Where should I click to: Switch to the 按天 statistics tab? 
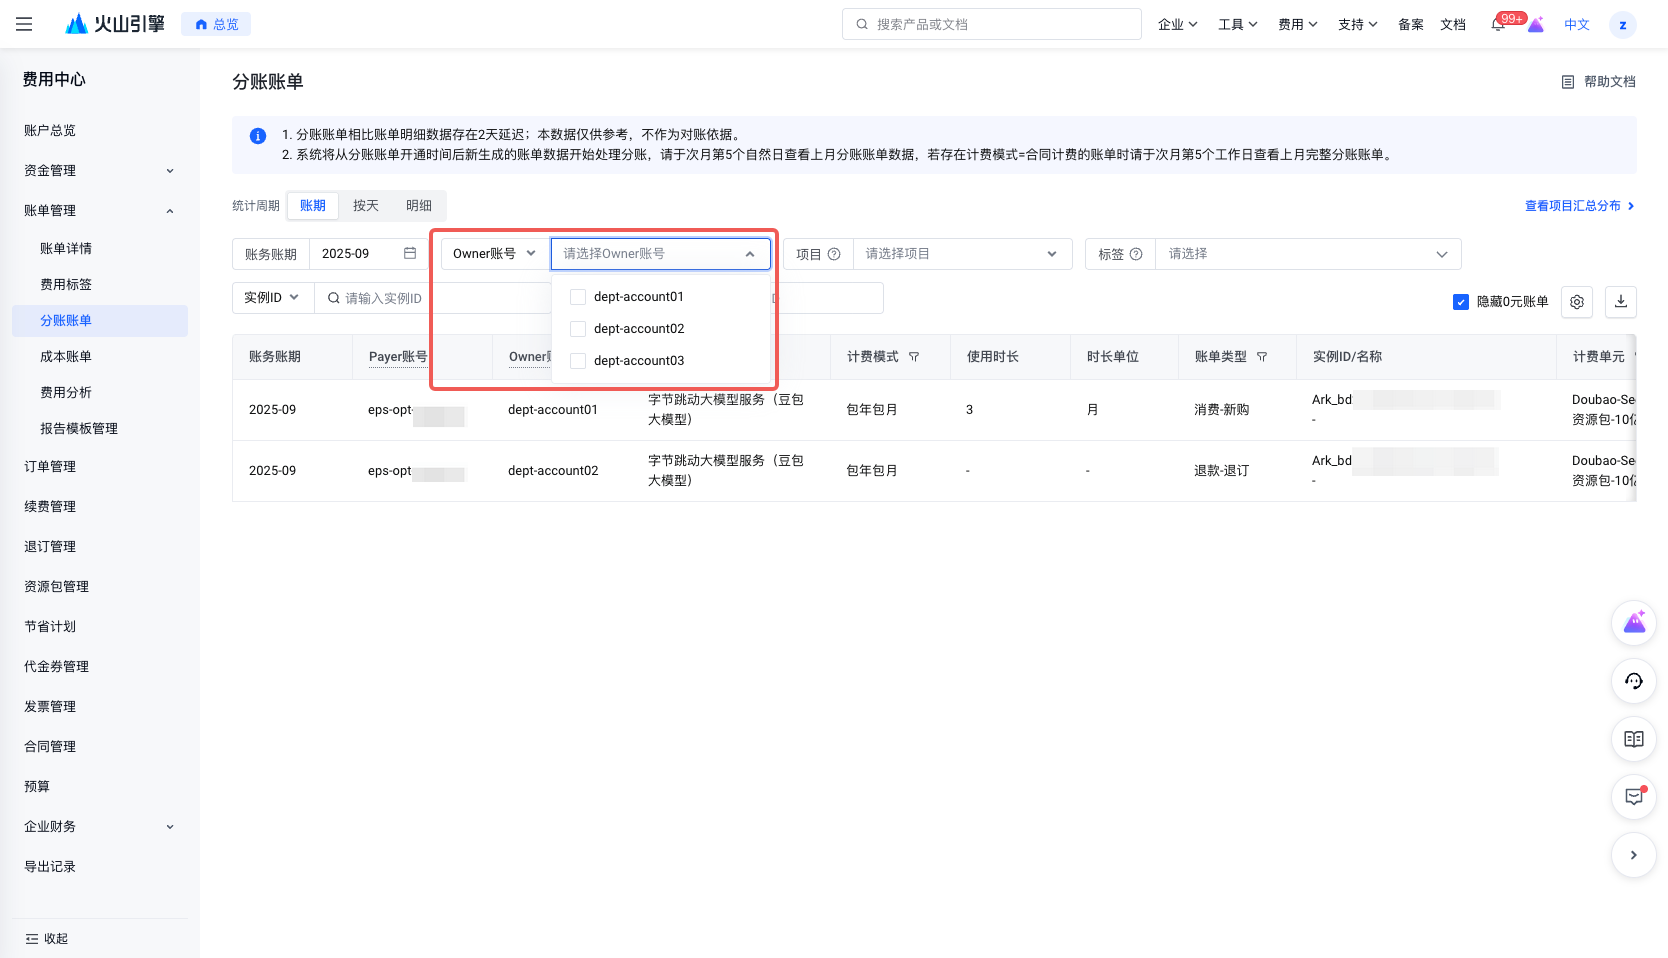[x=366, y=206]
